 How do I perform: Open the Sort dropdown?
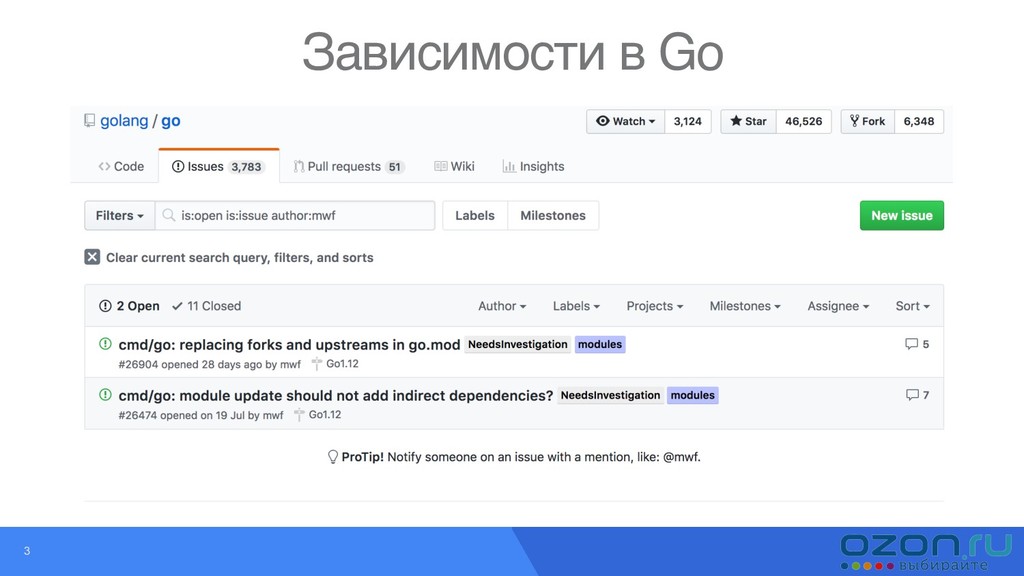click(x=912, y=306)
